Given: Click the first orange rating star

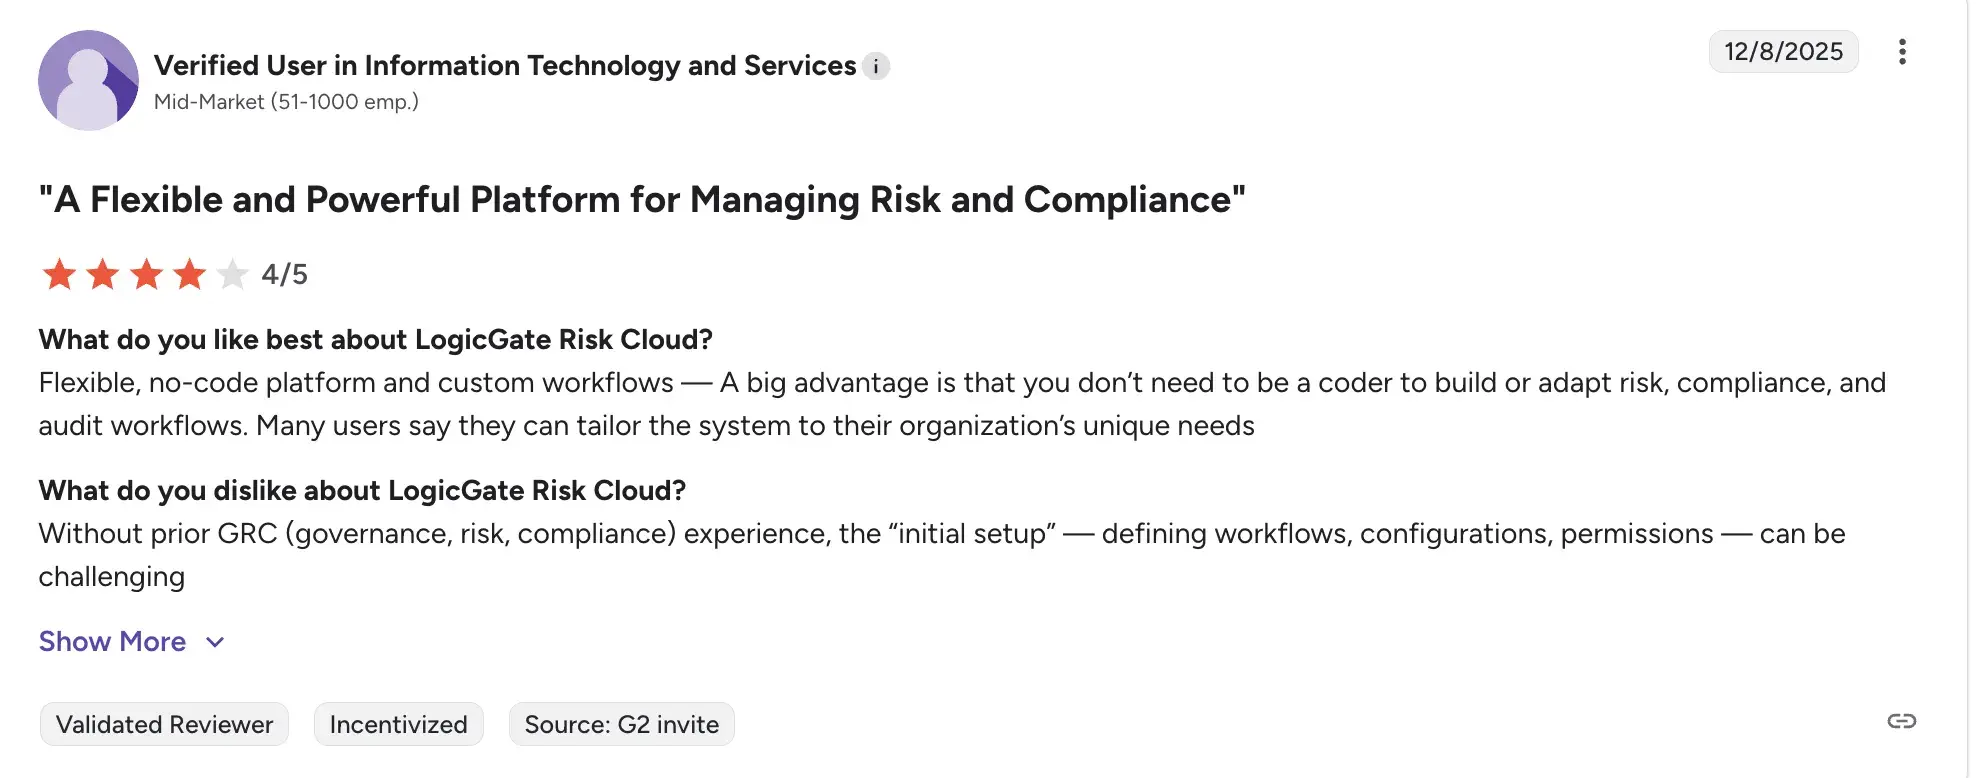Looking at the screenshot, I should coord(60,274).
